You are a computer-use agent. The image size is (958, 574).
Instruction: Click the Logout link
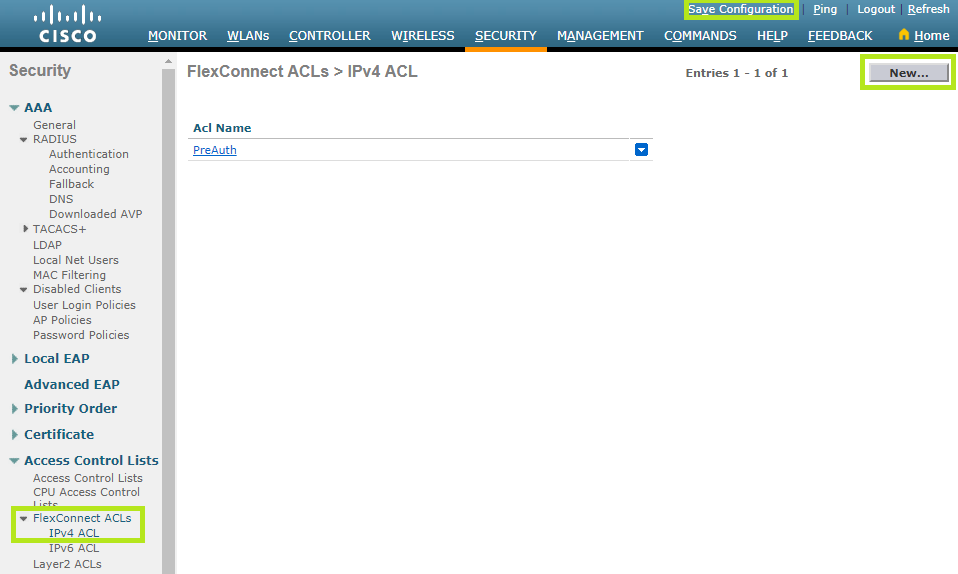(875, 9)
